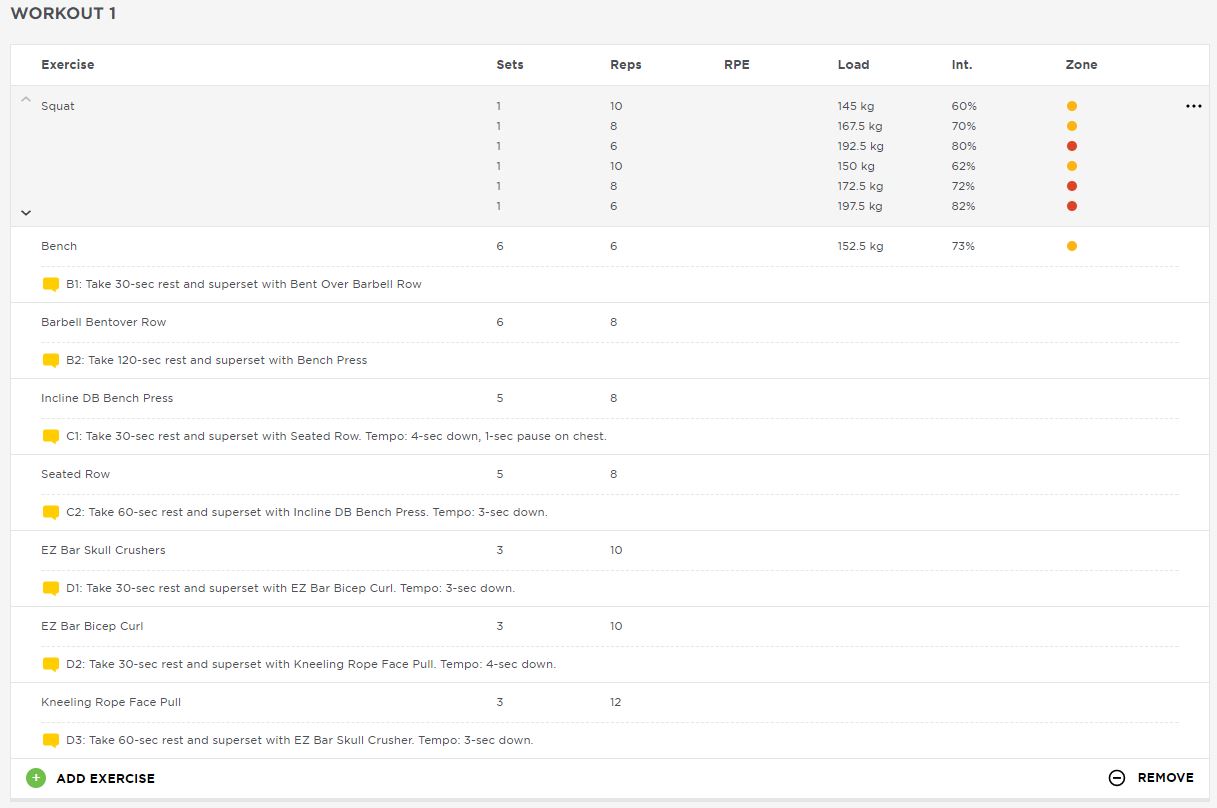Click the 167.5 kg load value
The height and width of the screenshot is (808, 1217).
[861, 126]
